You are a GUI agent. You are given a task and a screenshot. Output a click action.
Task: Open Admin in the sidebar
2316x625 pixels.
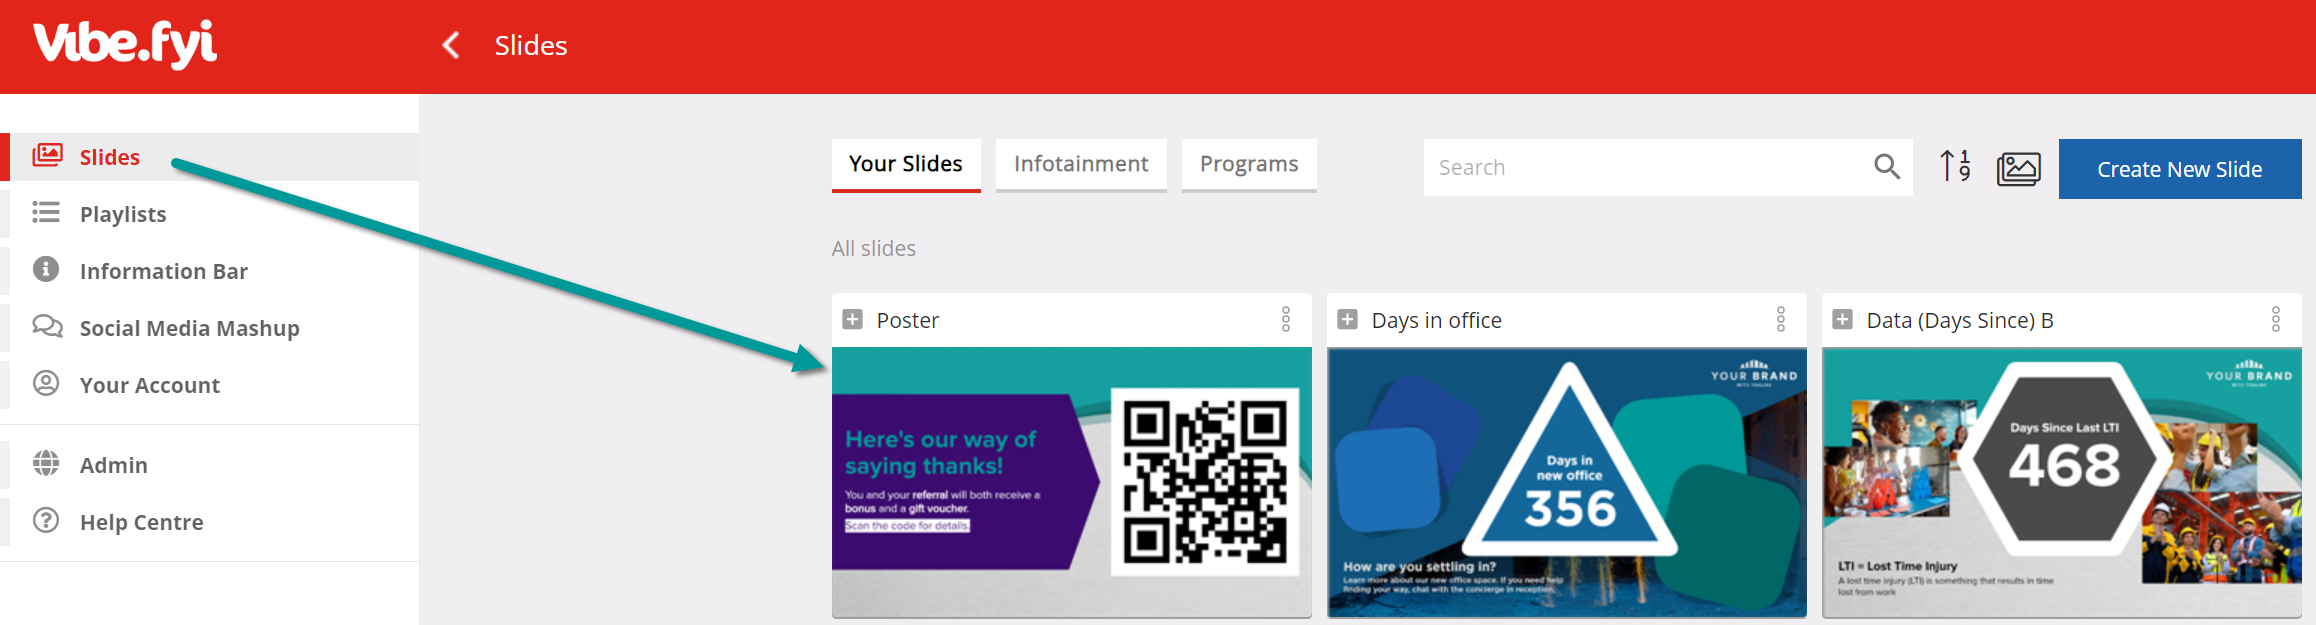tap(210, 465)
